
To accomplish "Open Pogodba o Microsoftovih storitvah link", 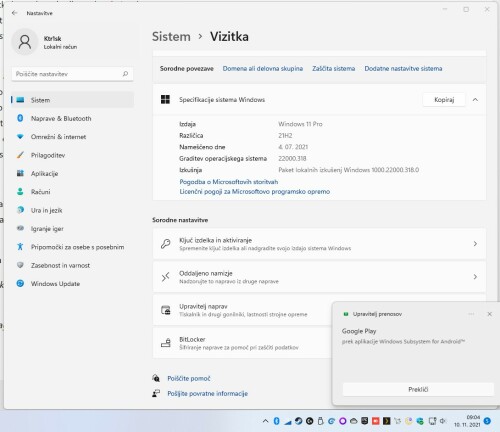I will [x=229, y=182].
